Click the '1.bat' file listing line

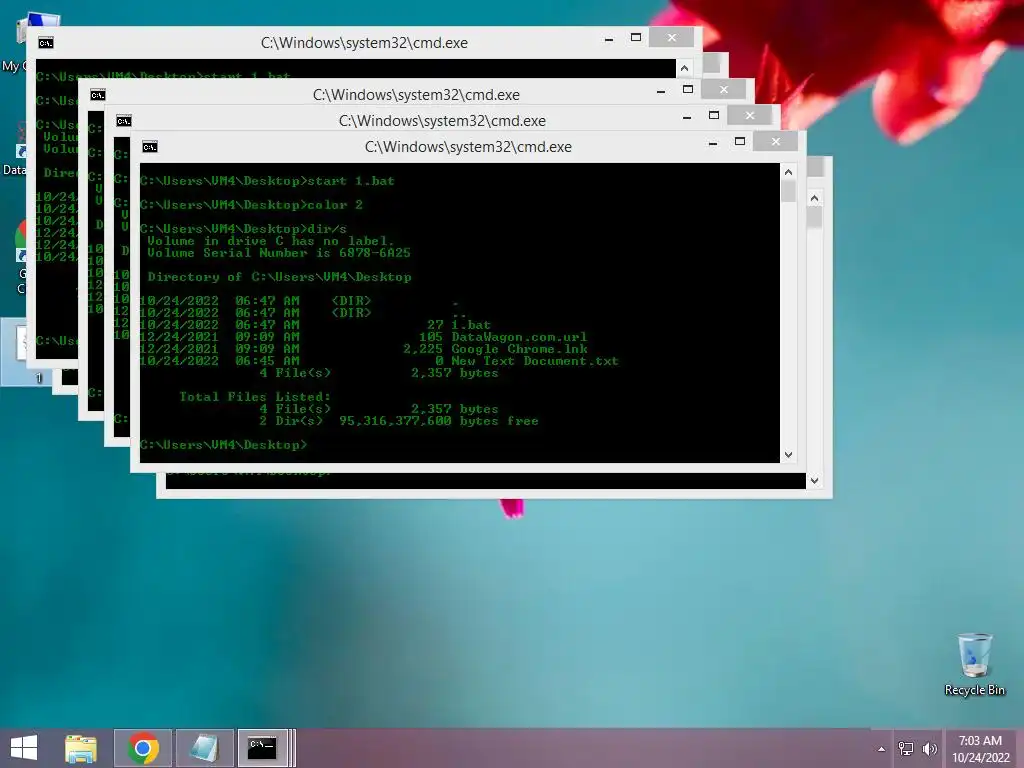click(315, 325)
